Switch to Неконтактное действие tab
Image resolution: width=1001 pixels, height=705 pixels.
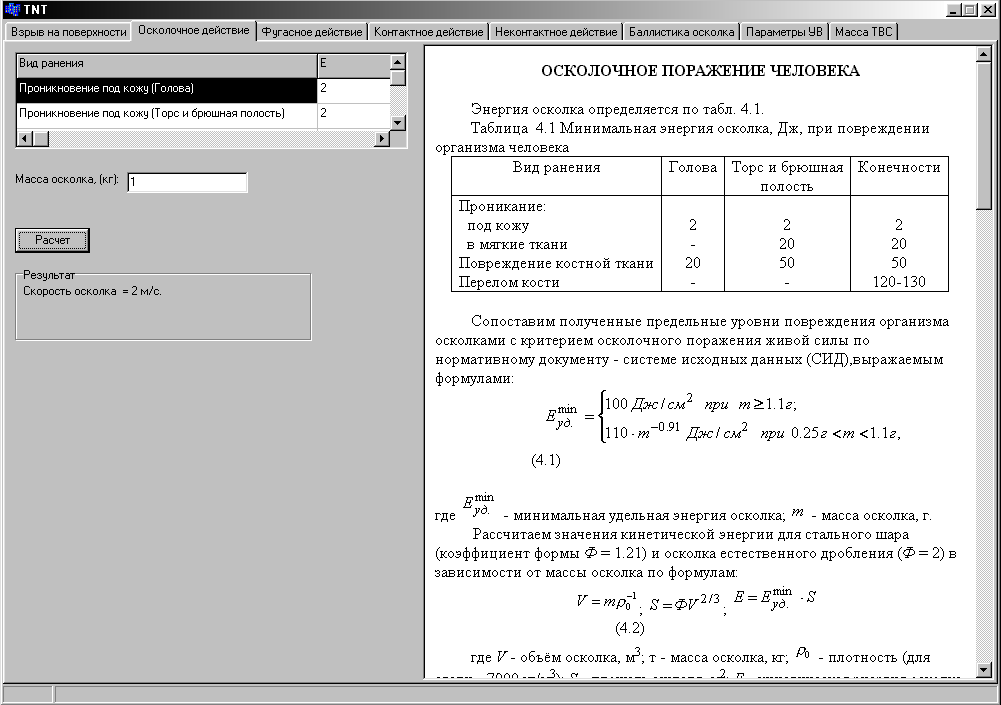(556, 32)
